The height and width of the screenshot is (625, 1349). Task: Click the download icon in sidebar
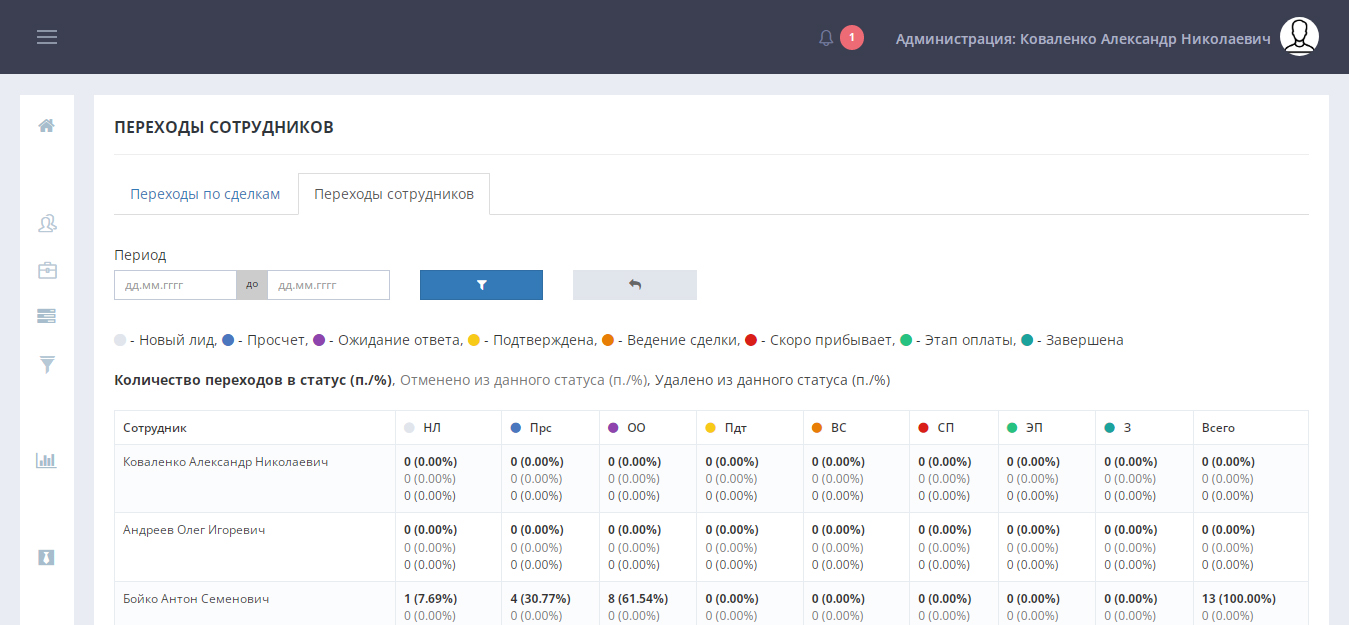click(x=46, y=557)
